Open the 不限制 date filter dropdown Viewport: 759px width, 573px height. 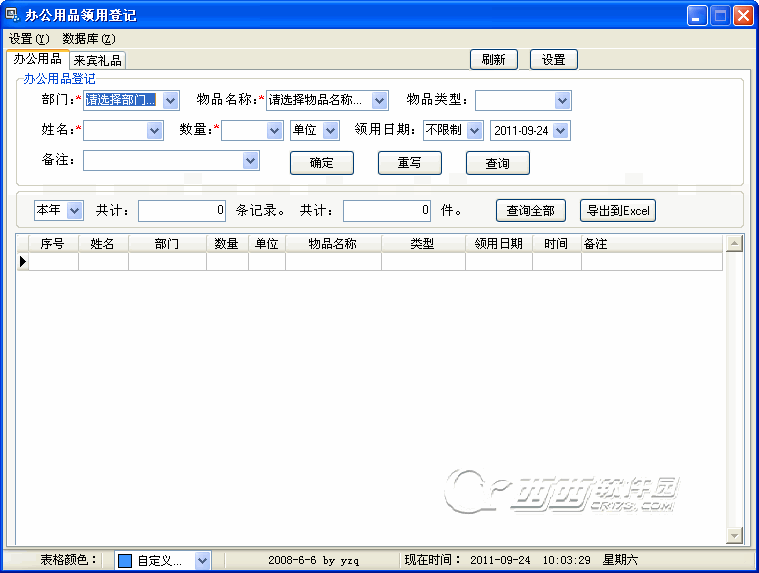click(475, 131)
